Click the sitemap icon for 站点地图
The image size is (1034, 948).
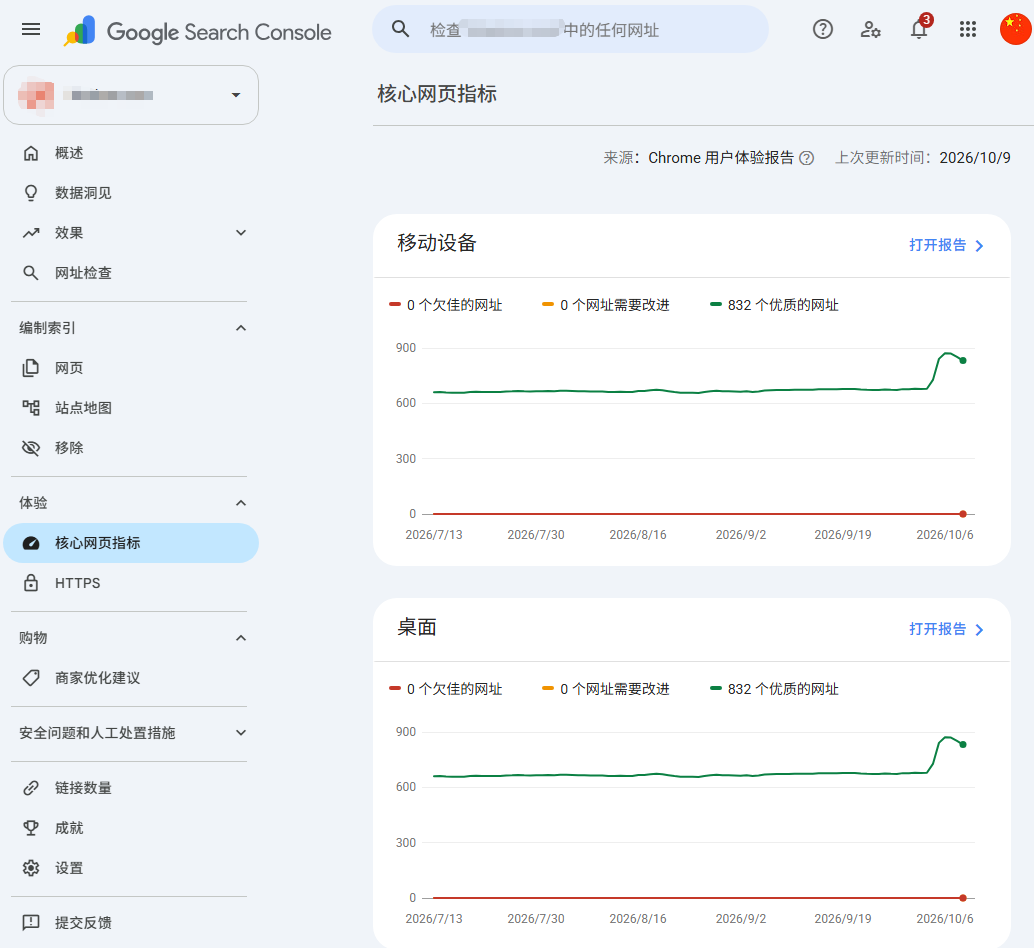31,408
